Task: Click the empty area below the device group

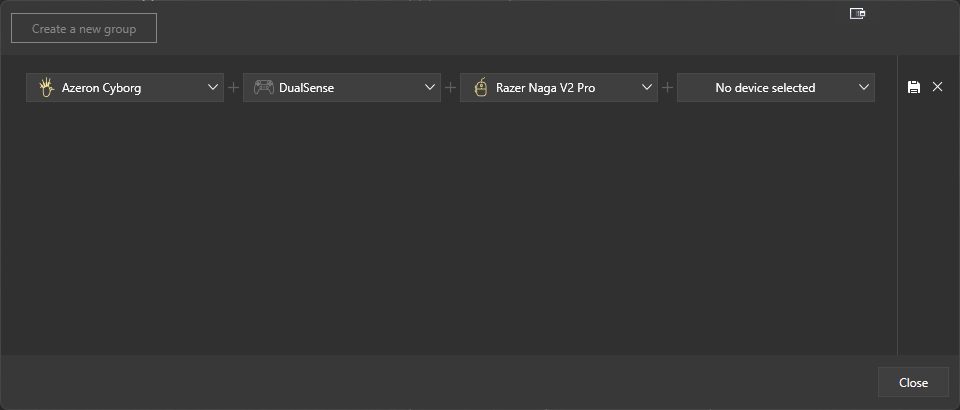Action: pos(450,230)
